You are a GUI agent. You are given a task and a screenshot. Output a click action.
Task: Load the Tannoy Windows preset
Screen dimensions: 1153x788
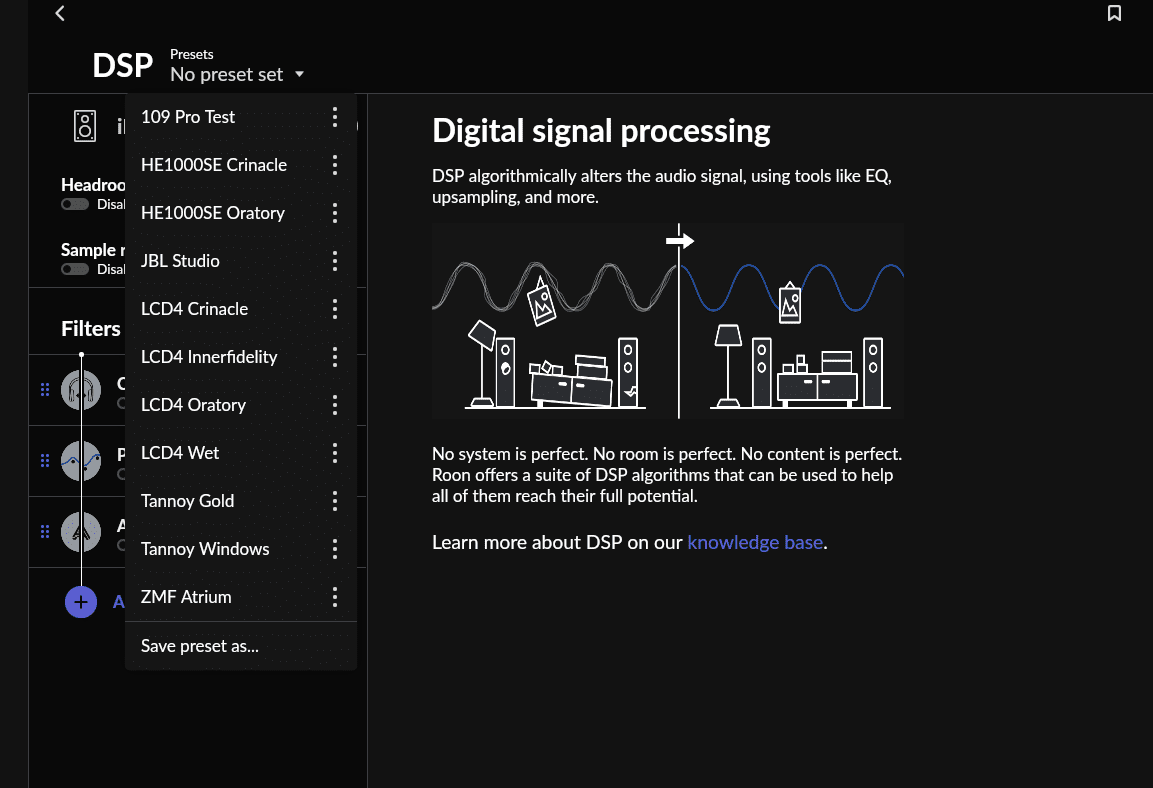[204, 549]
